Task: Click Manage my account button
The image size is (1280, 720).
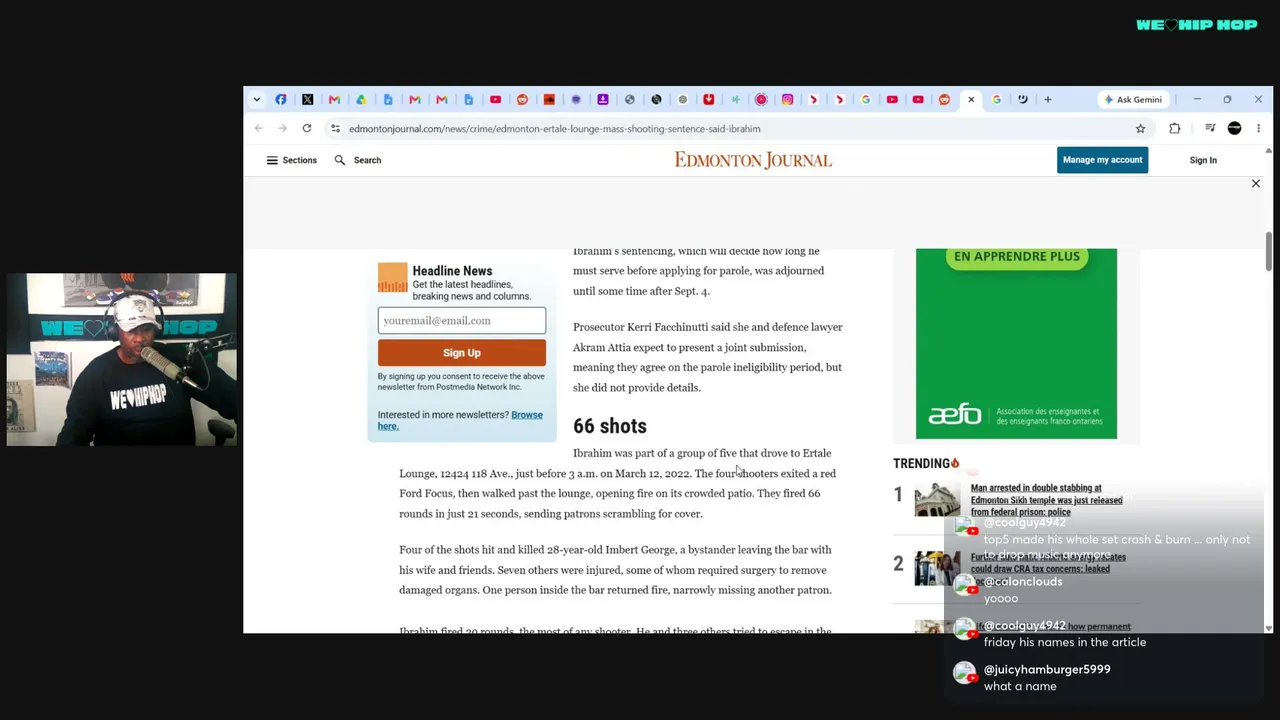Action: pos(1102,160)
